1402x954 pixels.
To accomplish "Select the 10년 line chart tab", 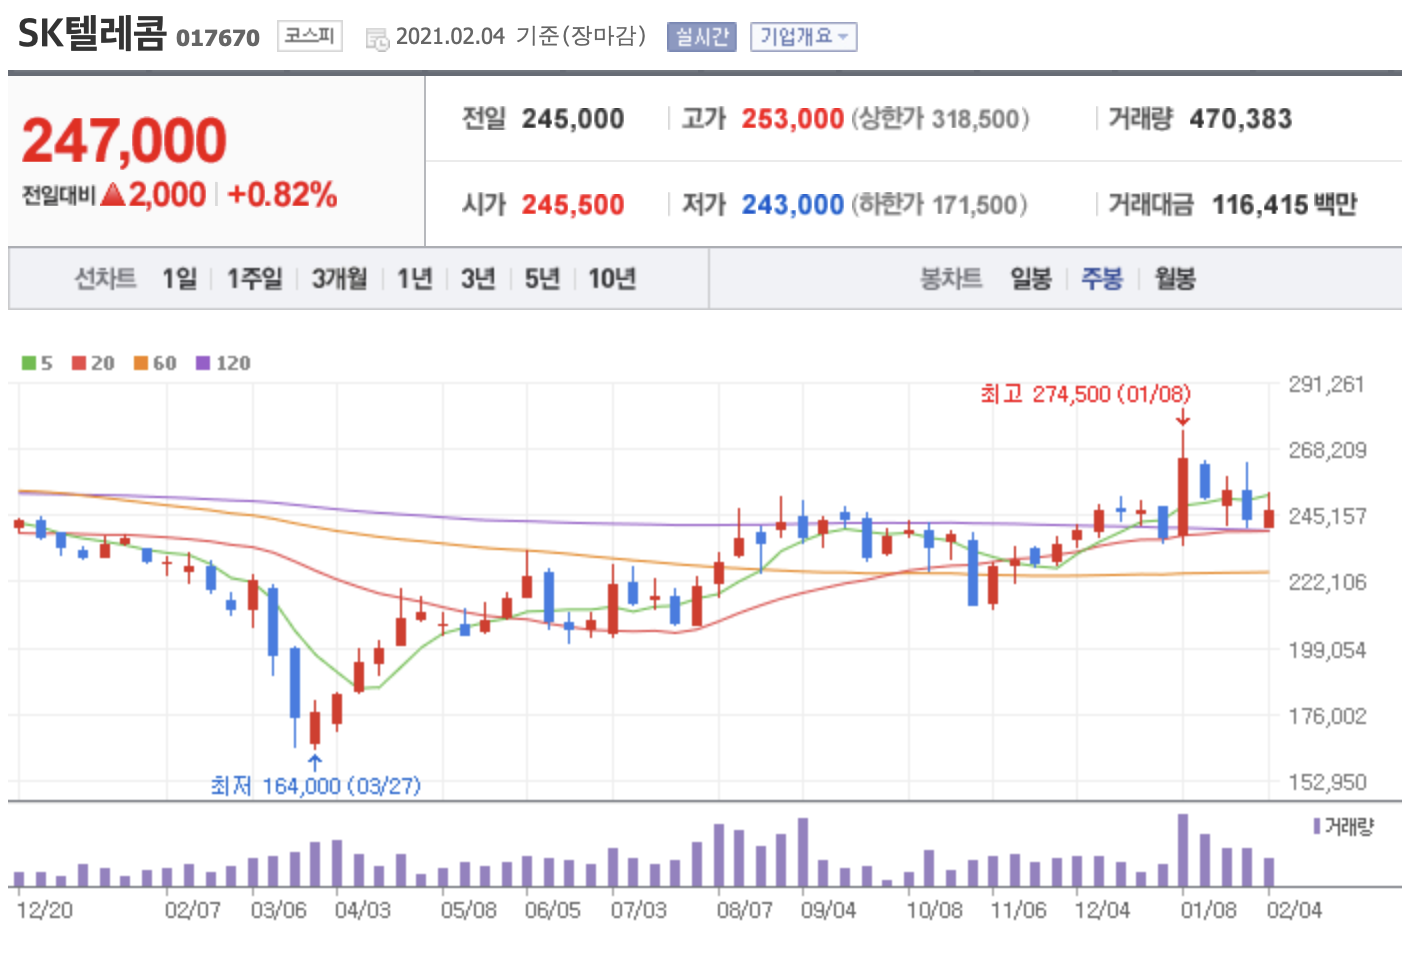I will pos(612,278).
